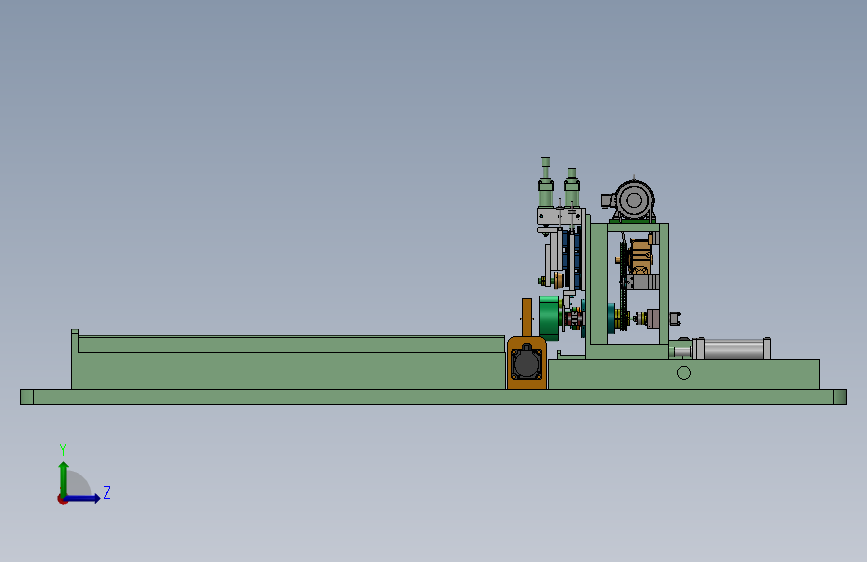
Task: Select the bright green pulley wheel beside the frame
Action: 550,318
